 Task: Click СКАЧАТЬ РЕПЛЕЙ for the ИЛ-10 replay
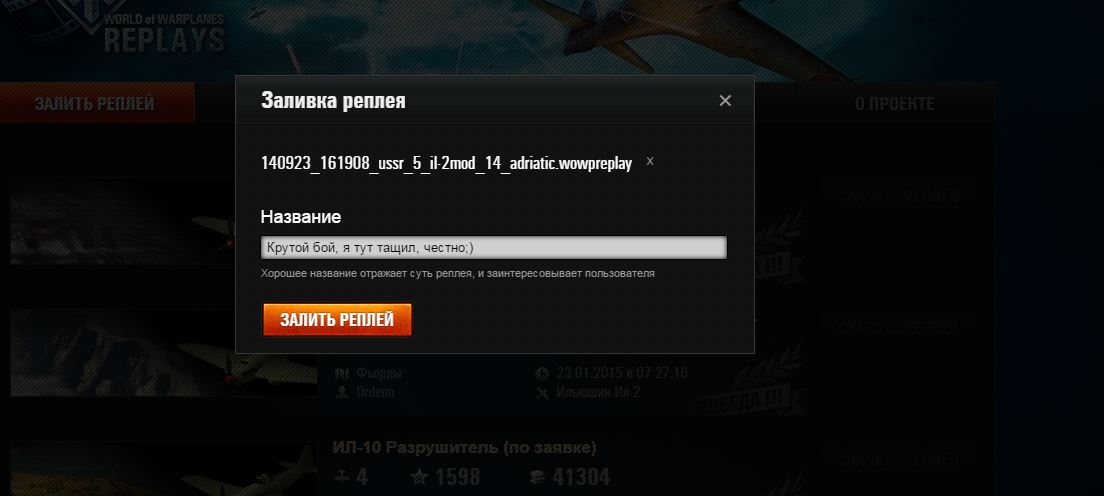[x=898, y=460]
